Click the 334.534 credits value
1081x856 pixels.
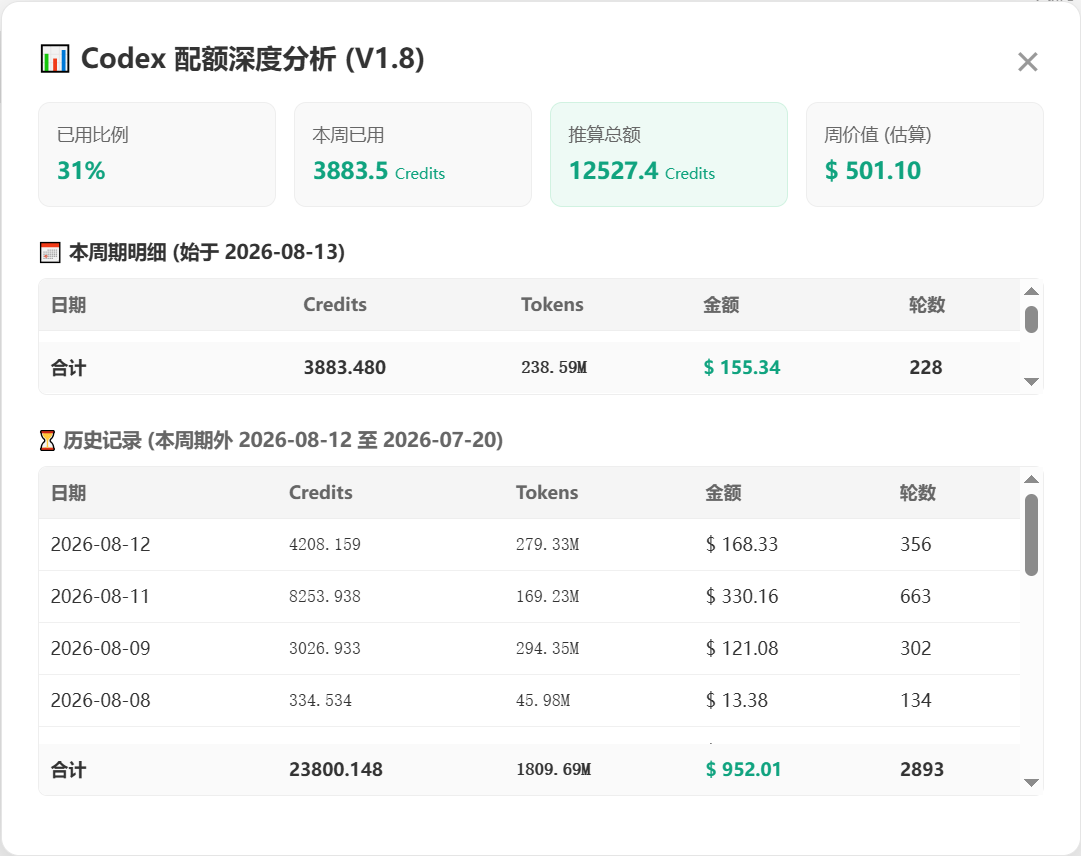[x=321, y=700]
